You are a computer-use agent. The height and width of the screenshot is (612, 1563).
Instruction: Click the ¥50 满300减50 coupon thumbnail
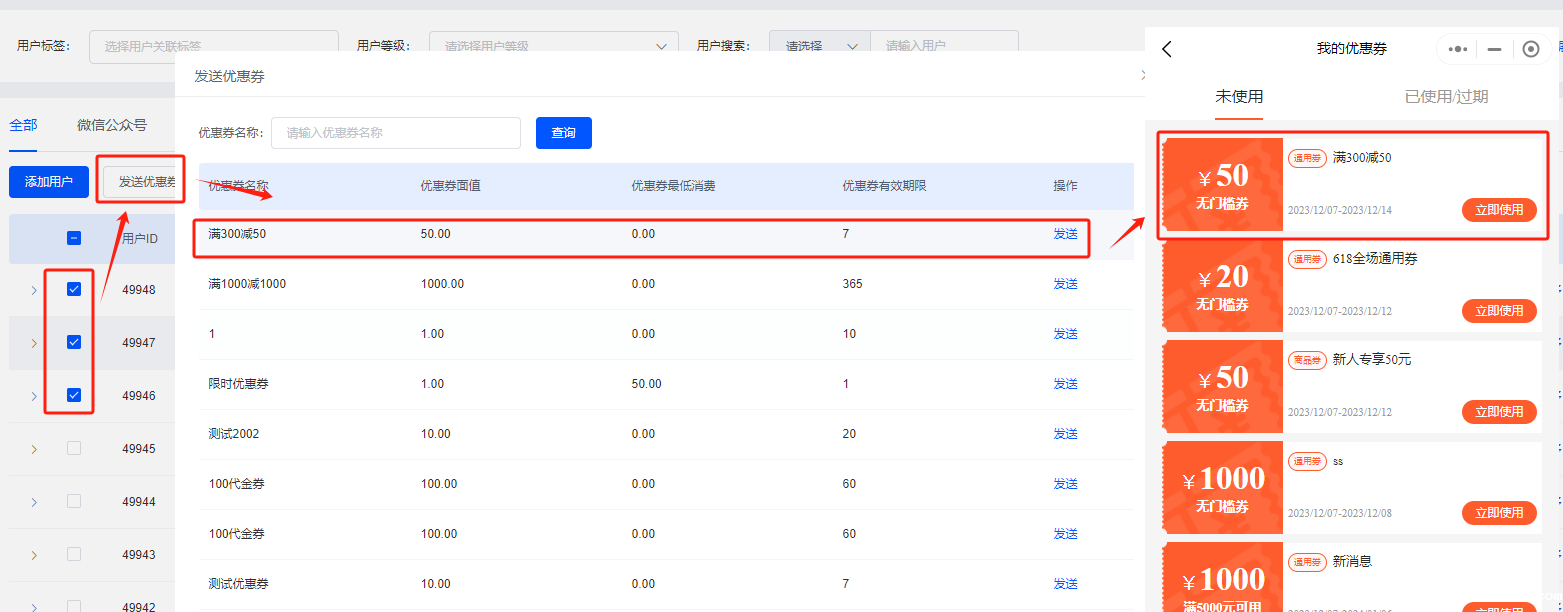1223,185
